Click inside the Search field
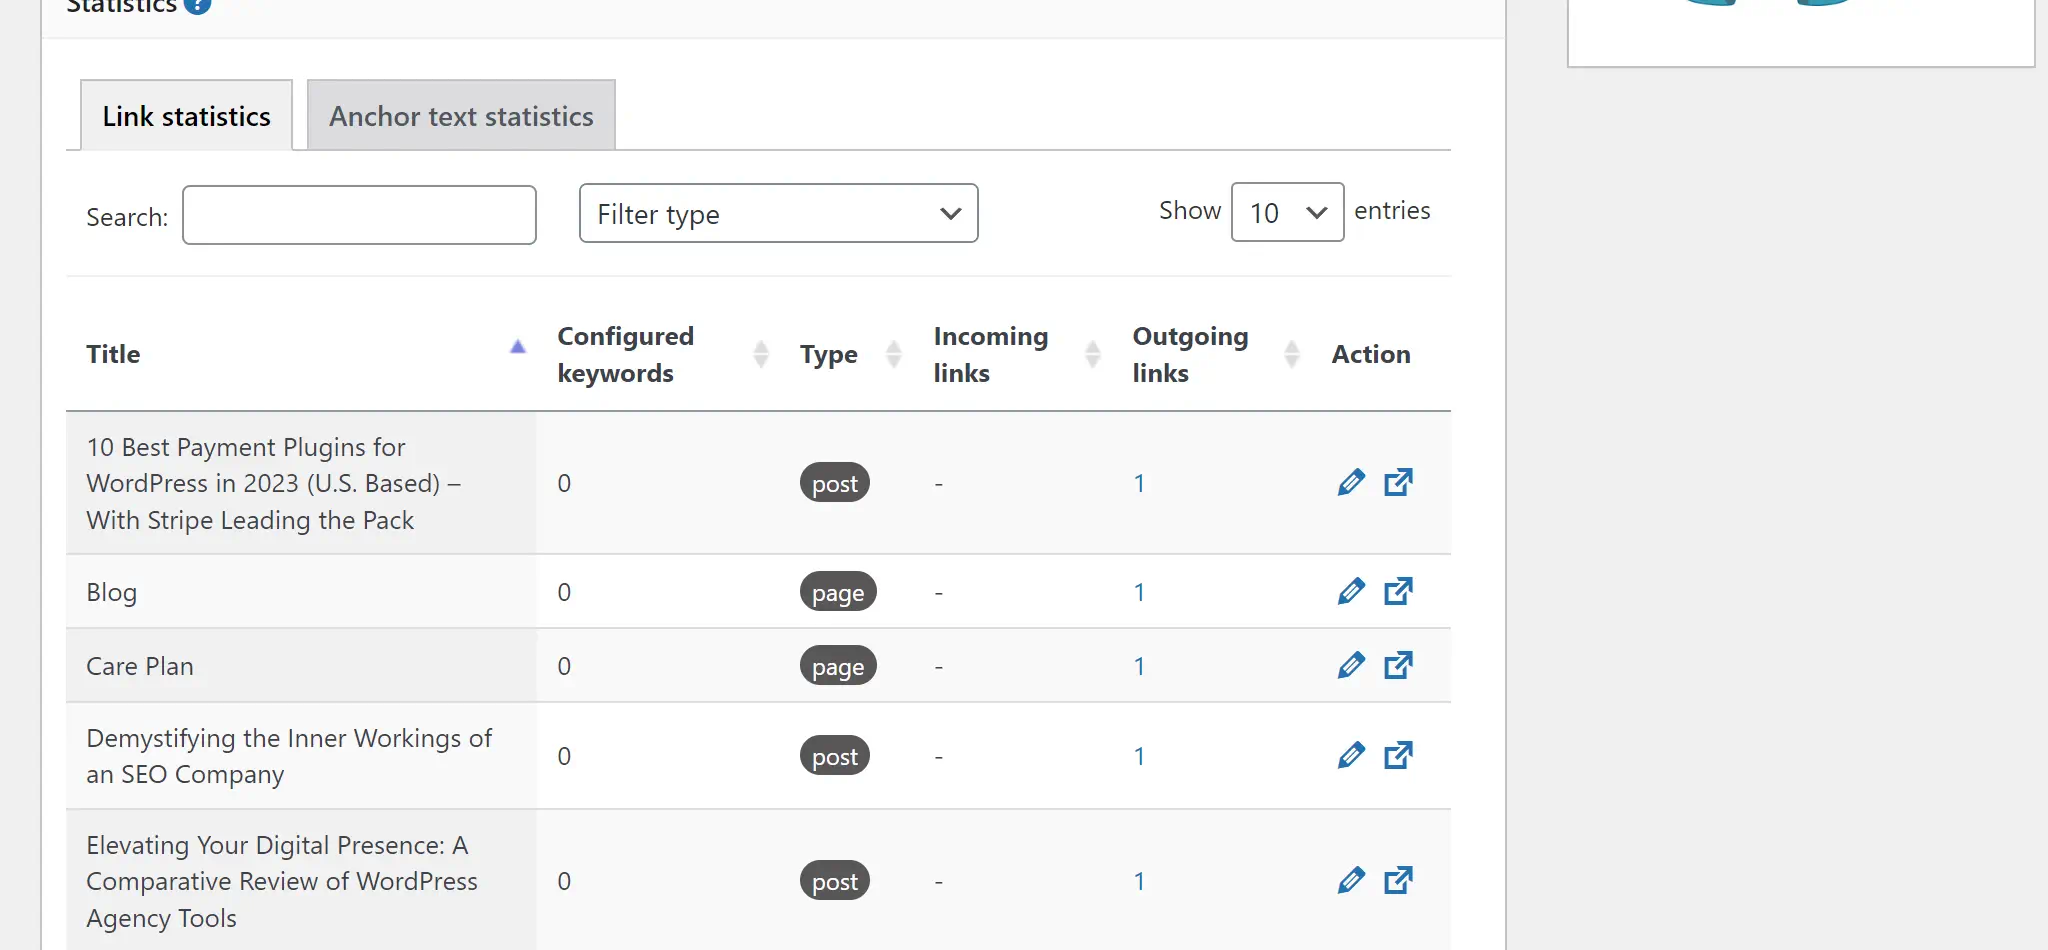This screenshot has width=2048, height=950. 358,214
